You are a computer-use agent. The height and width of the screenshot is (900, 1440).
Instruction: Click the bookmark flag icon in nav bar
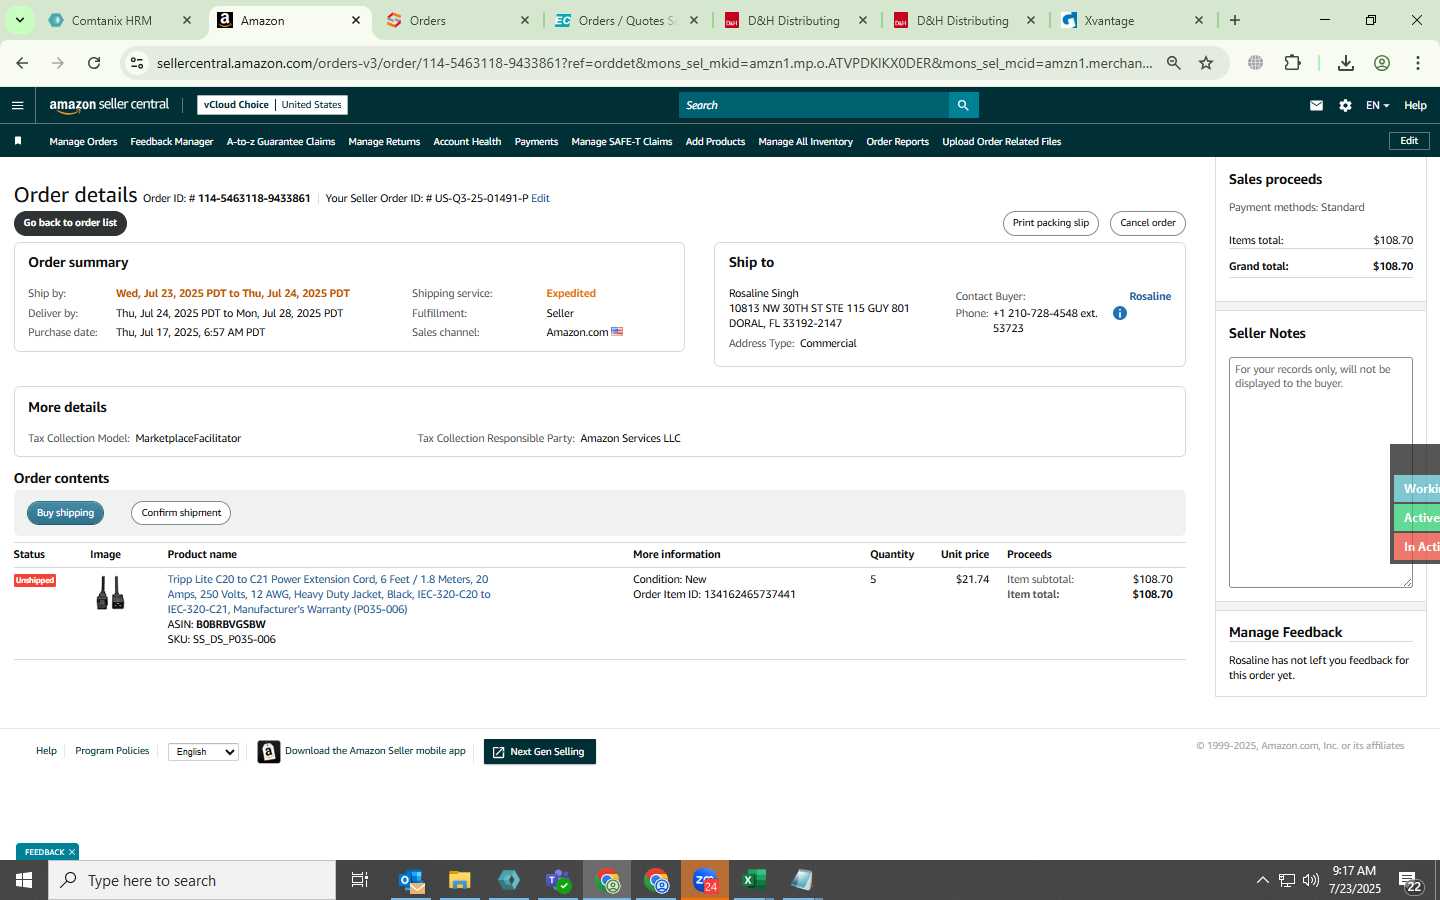(x=18, y=141)
